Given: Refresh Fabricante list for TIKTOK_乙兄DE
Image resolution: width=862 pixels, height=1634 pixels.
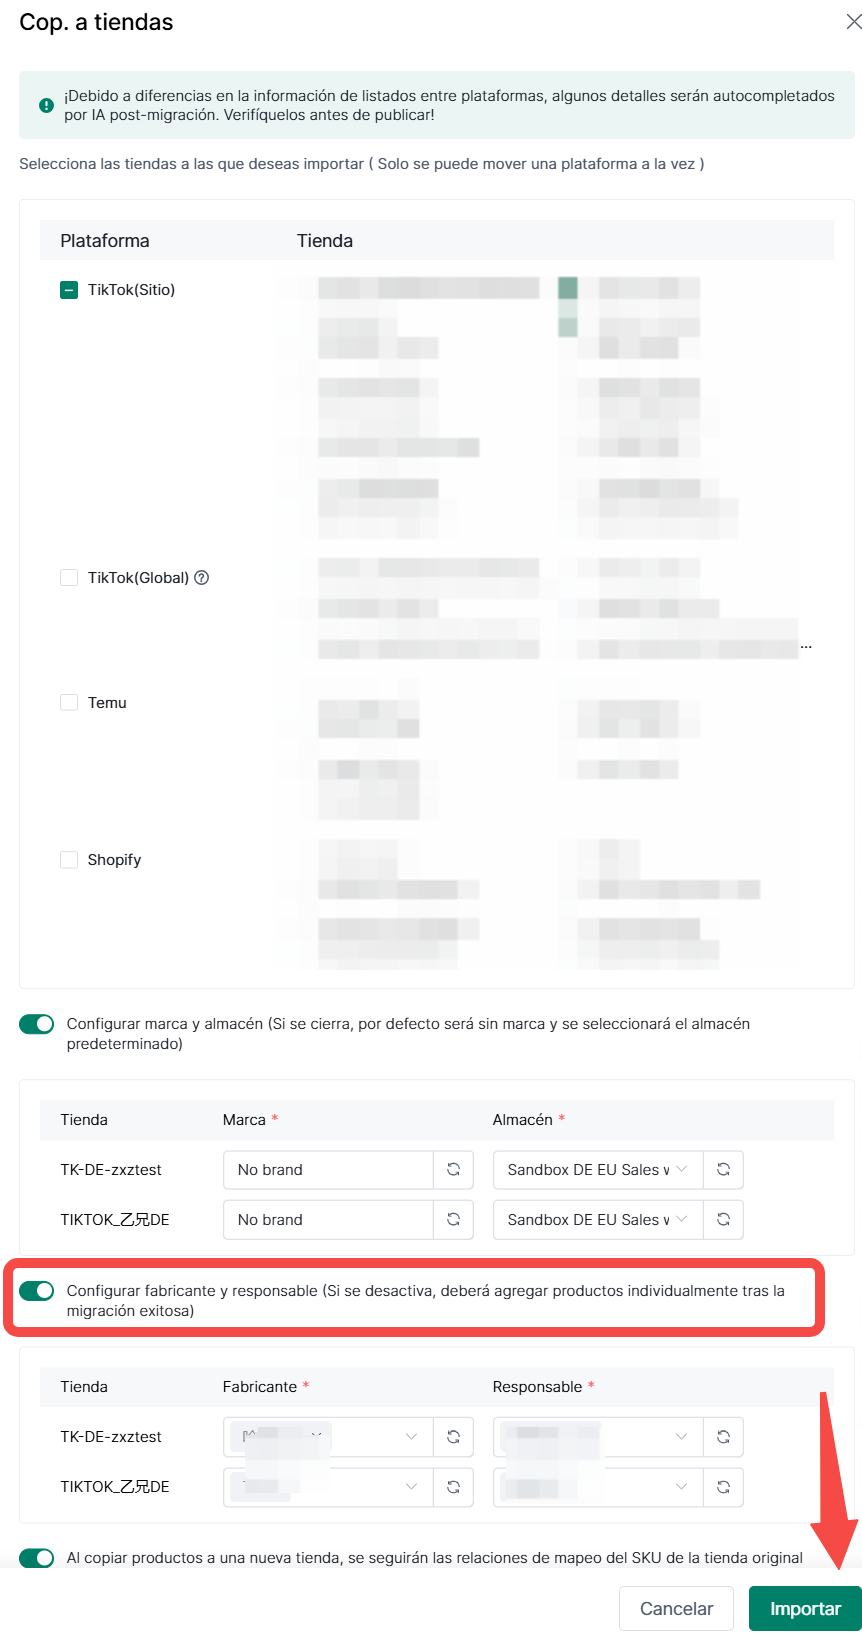Looking at the screenshot, I should 453,1486.
